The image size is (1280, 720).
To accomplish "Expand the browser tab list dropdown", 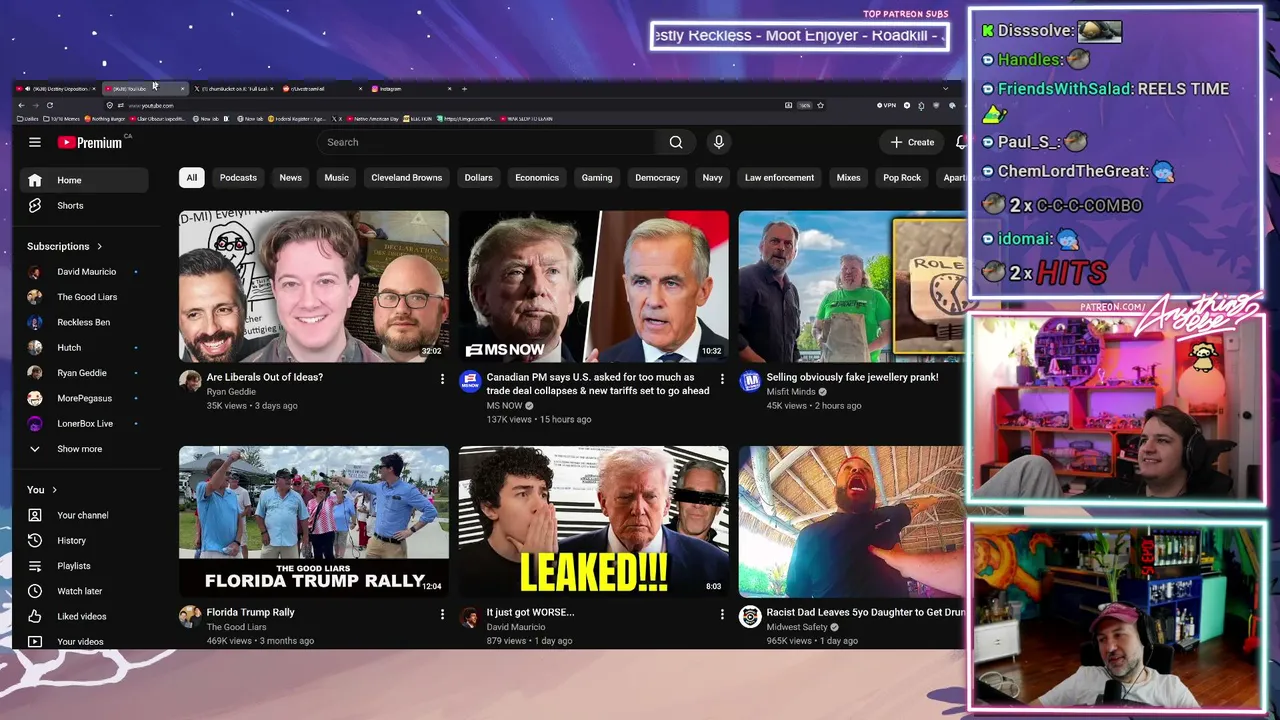I will pos(945,89).
